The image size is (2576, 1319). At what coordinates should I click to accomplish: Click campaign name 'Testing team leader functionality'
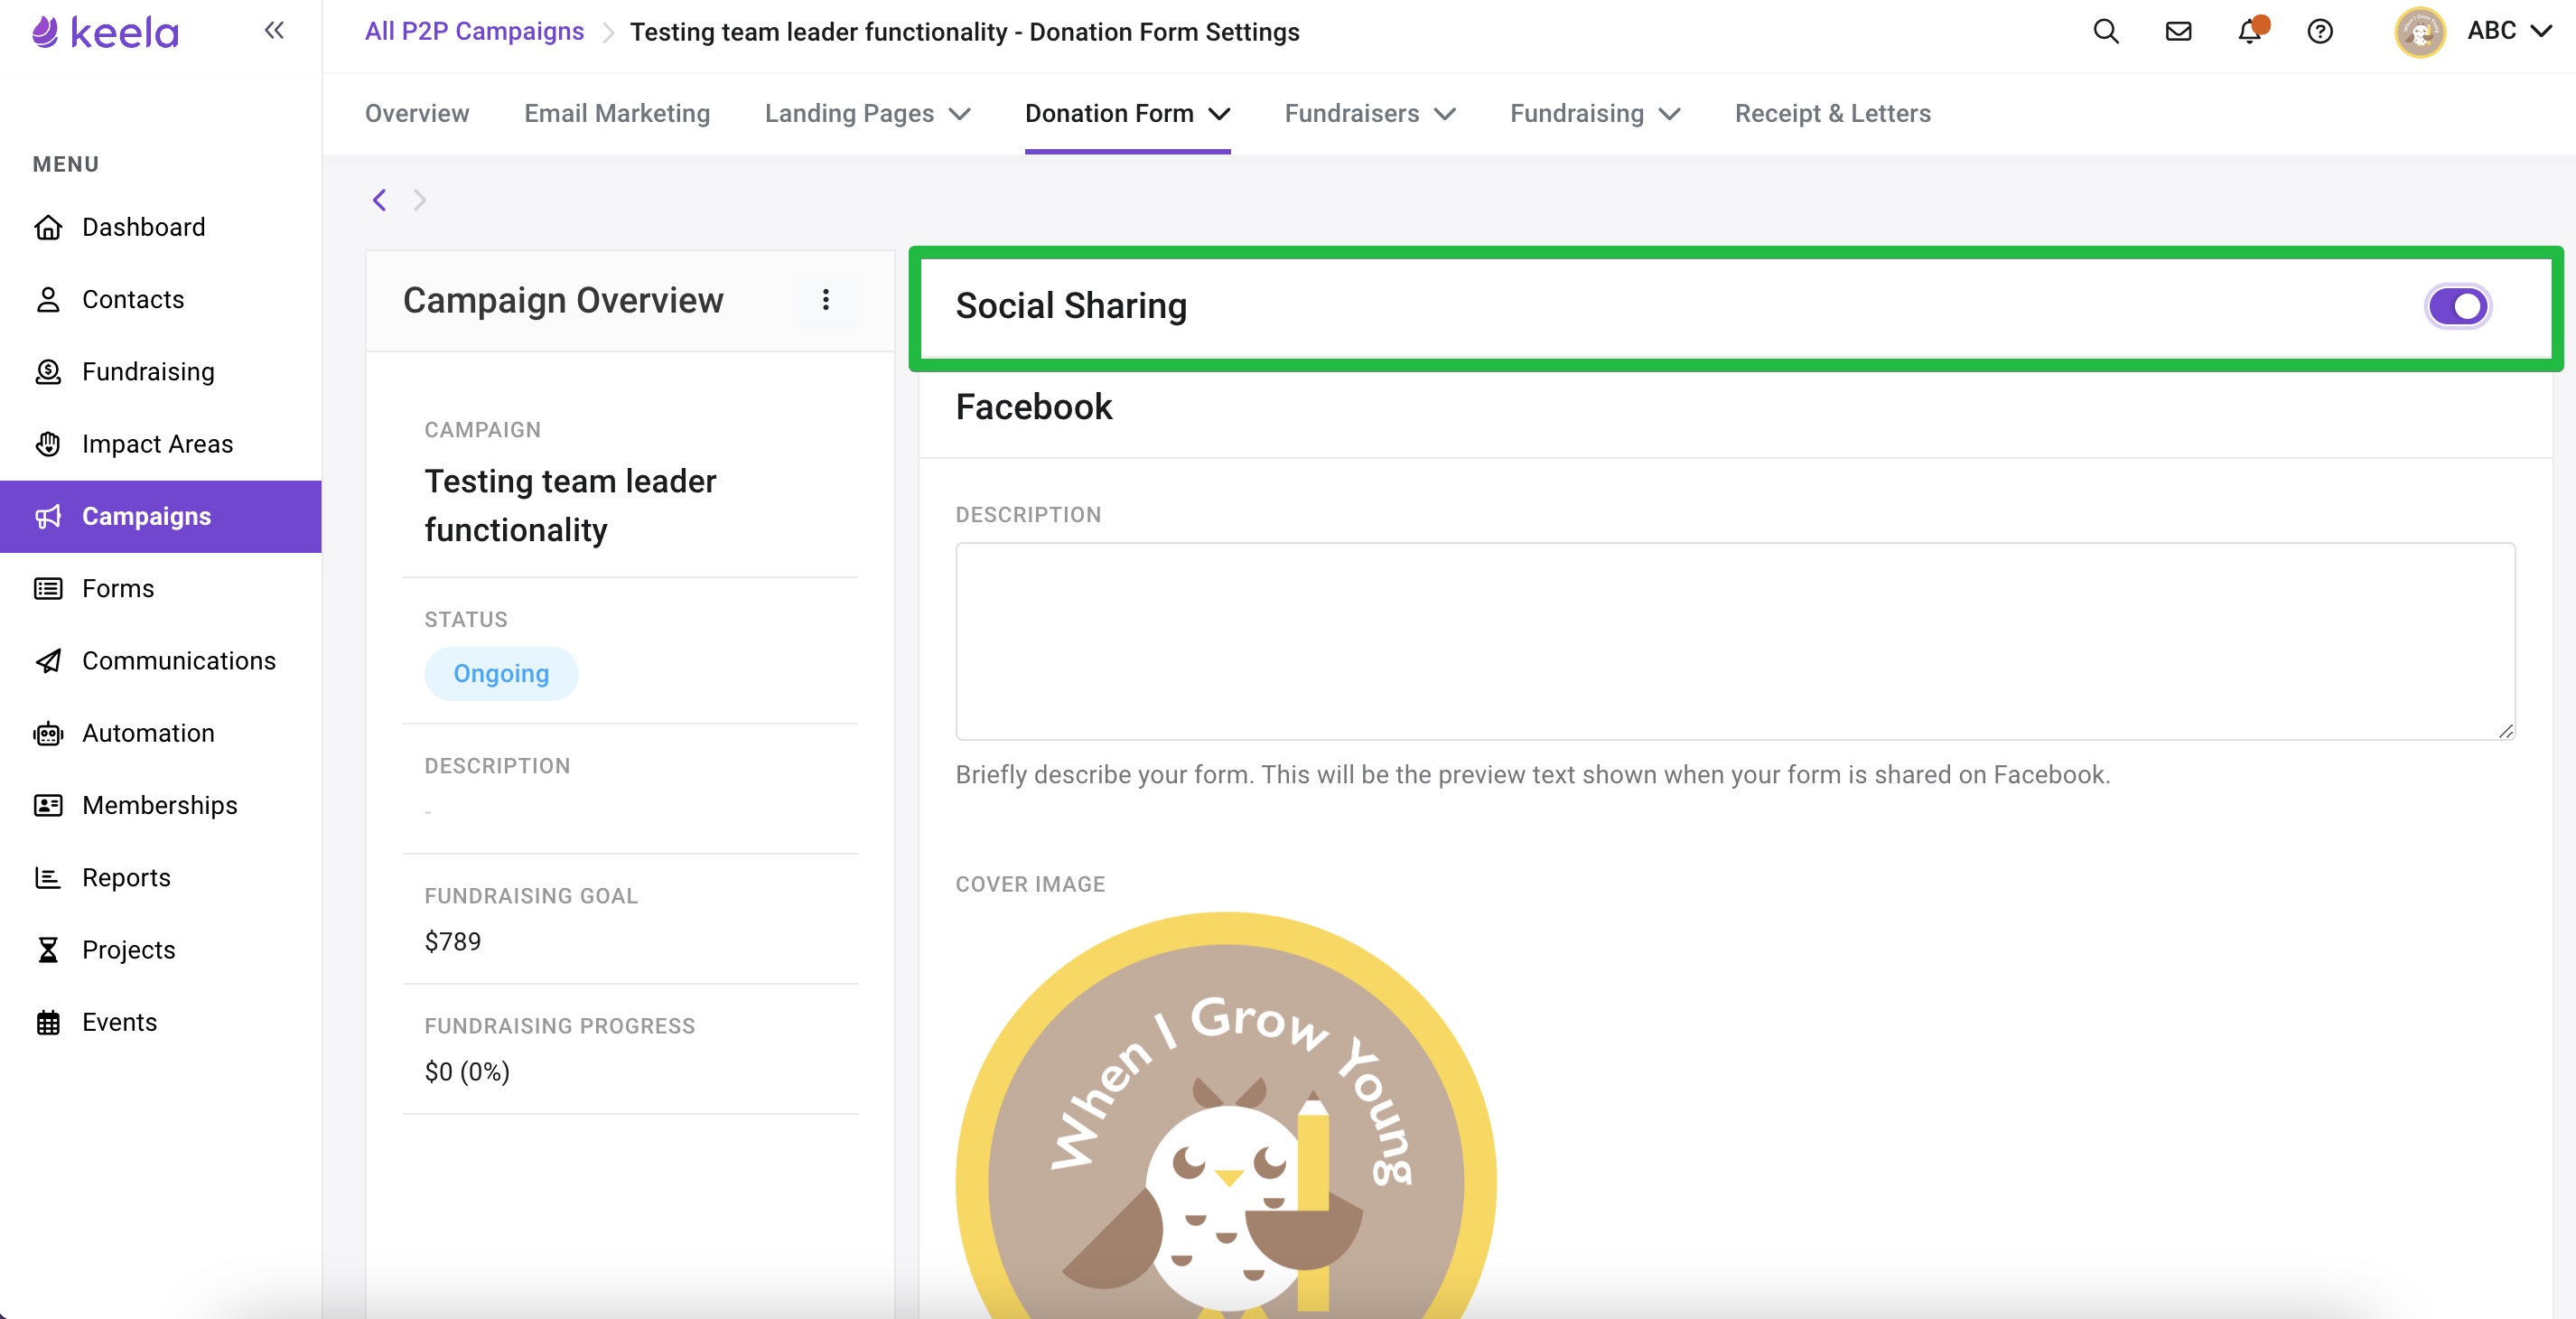pos(570,505)
